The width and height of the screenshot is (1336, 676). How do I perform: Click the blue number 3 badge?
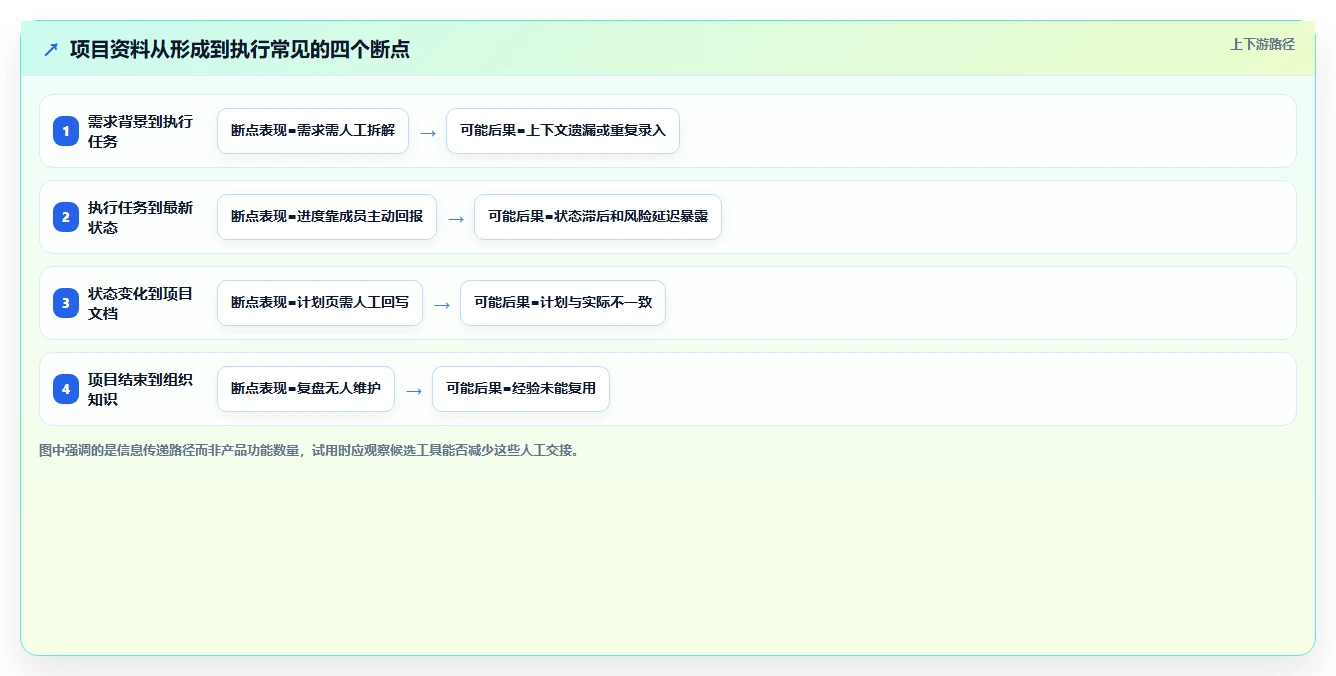pos(66,303)
